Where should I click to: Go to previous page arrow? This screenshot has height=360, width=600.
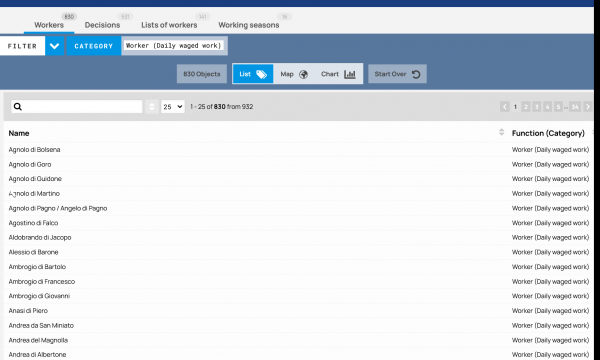(x=504, y=107)
